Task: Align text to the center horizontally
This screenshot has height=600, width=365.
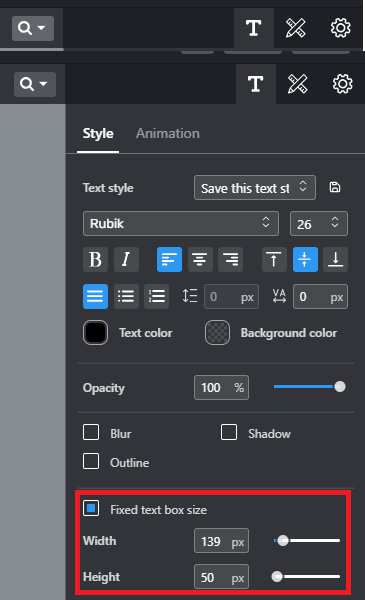Action: tap(200, 259)
